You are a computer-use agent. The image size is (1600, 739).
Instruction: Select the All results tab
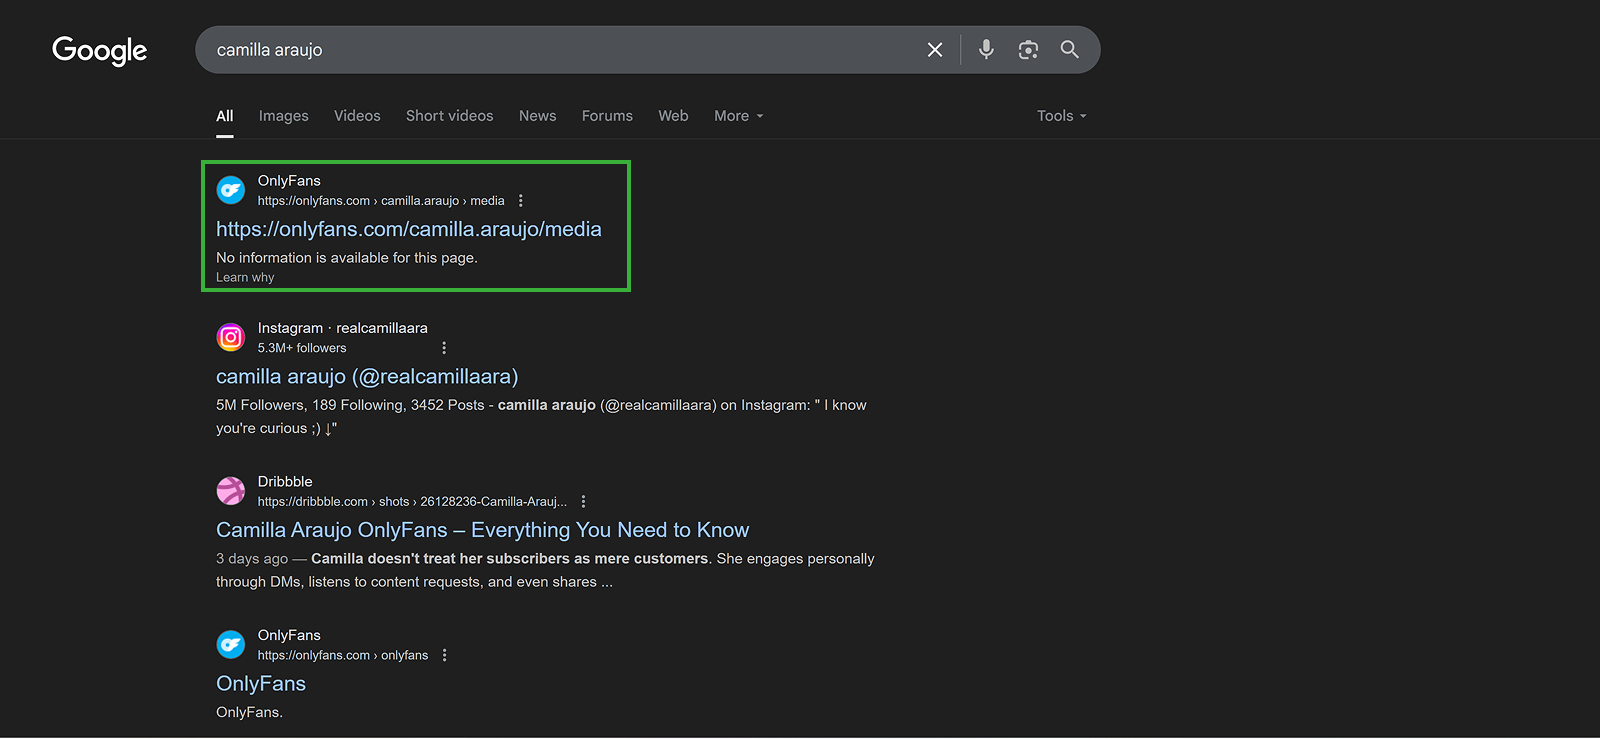(225, 116)
